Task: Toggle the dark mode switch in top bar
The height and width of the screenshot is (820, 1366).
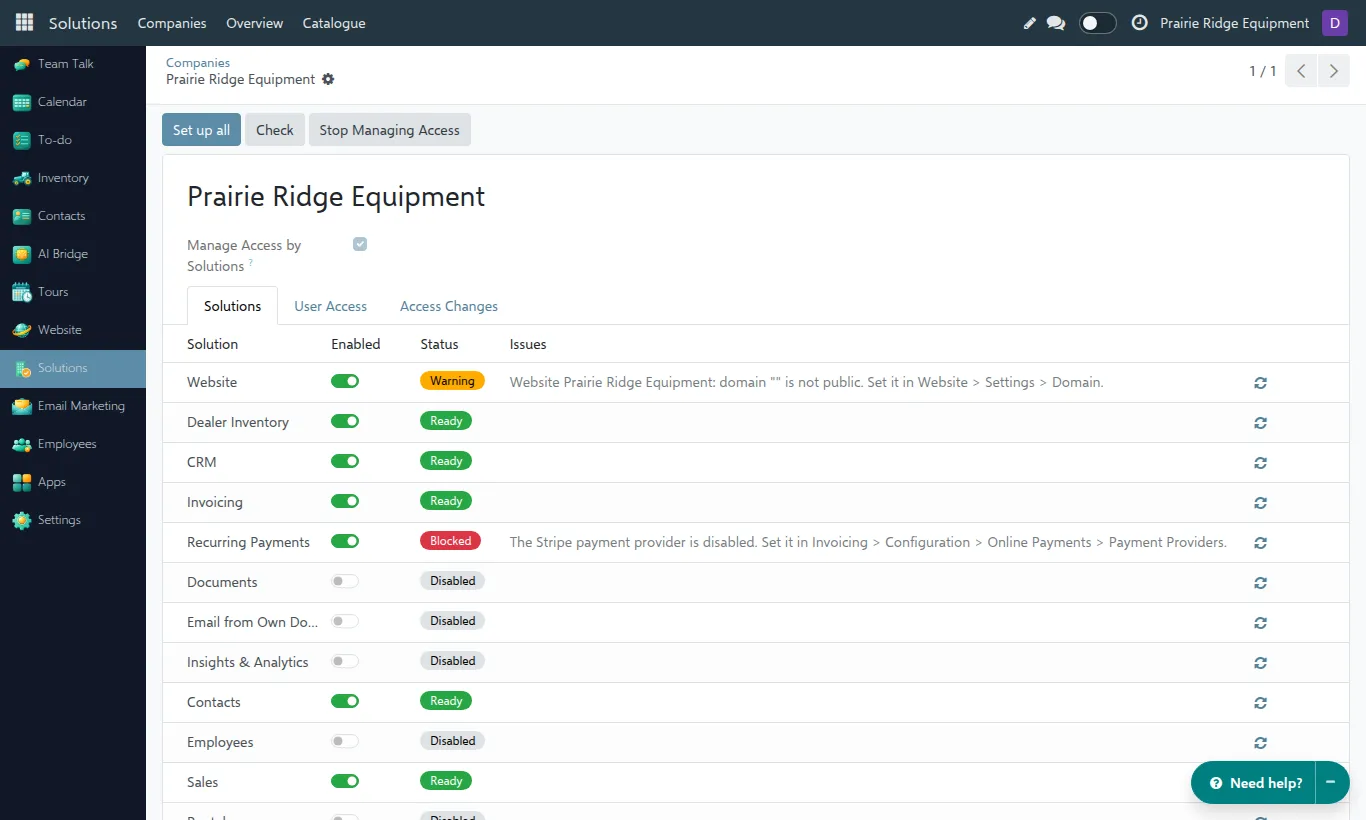Action: pyautogui.click(x=1097, y=23)
